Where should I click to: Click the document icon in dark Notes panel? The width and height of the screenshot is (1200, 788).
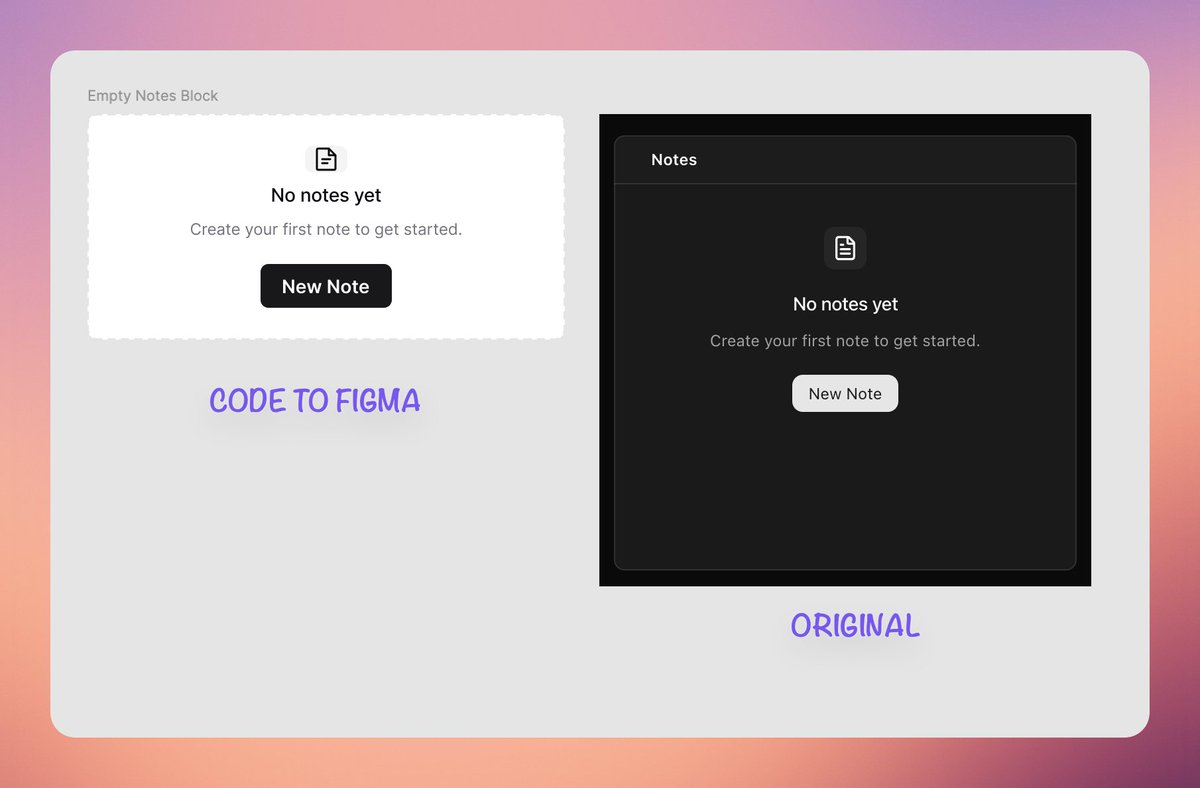point(845,248)
